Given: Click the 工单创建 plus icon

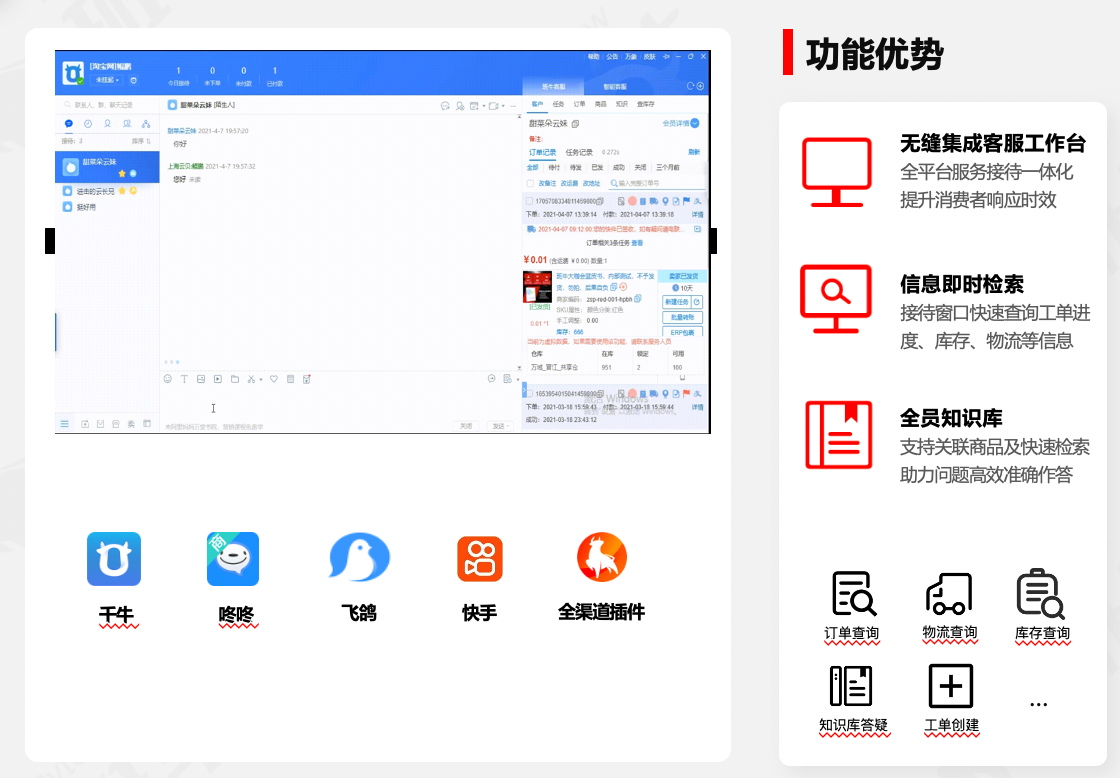Looking at the screenshot, I should 950,686.
